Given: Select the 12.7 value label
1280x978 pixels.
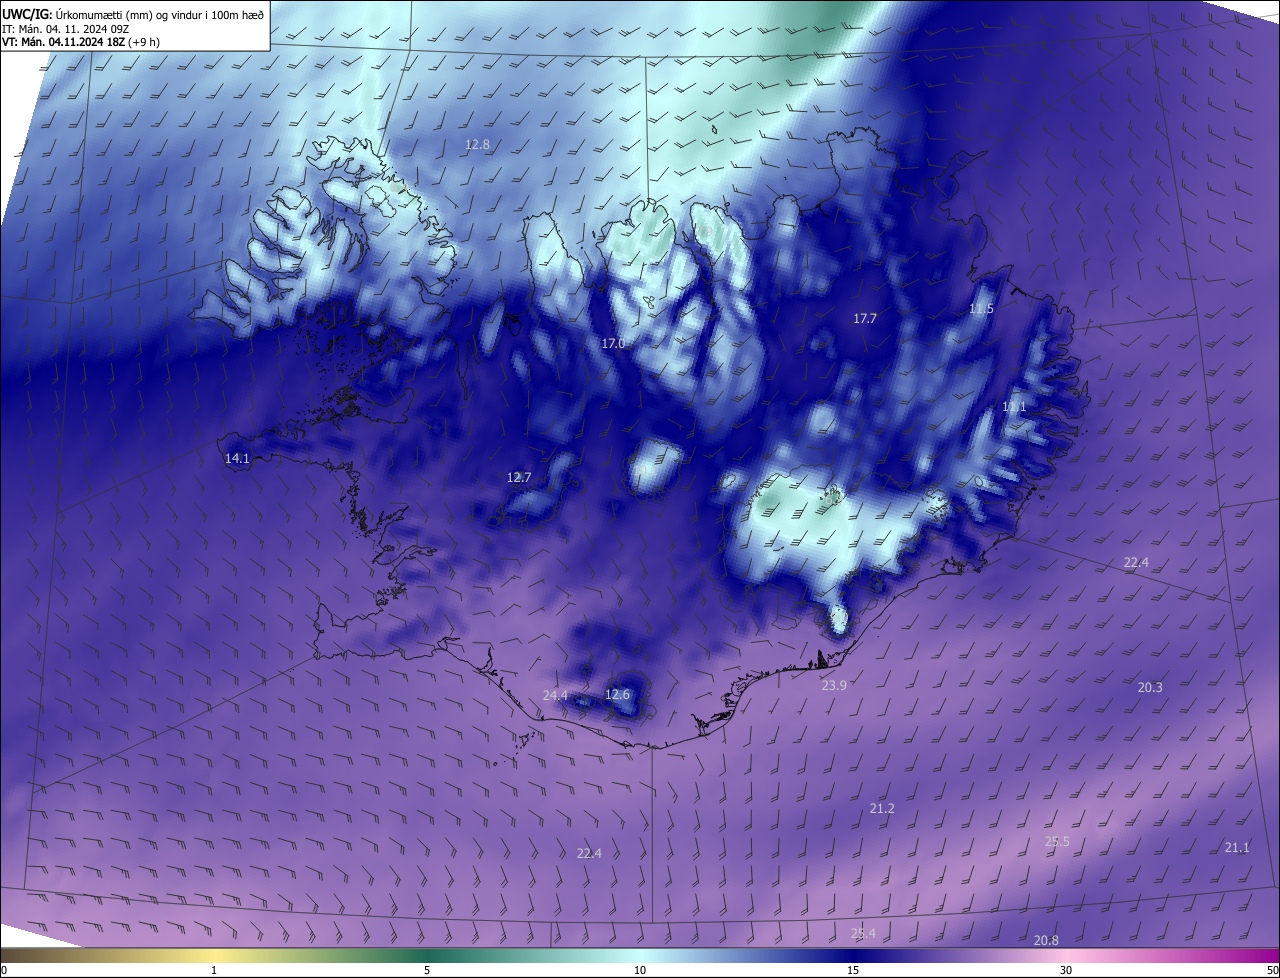Looking at the screenshot, I should pyautogui.click(x=519, y=477).
